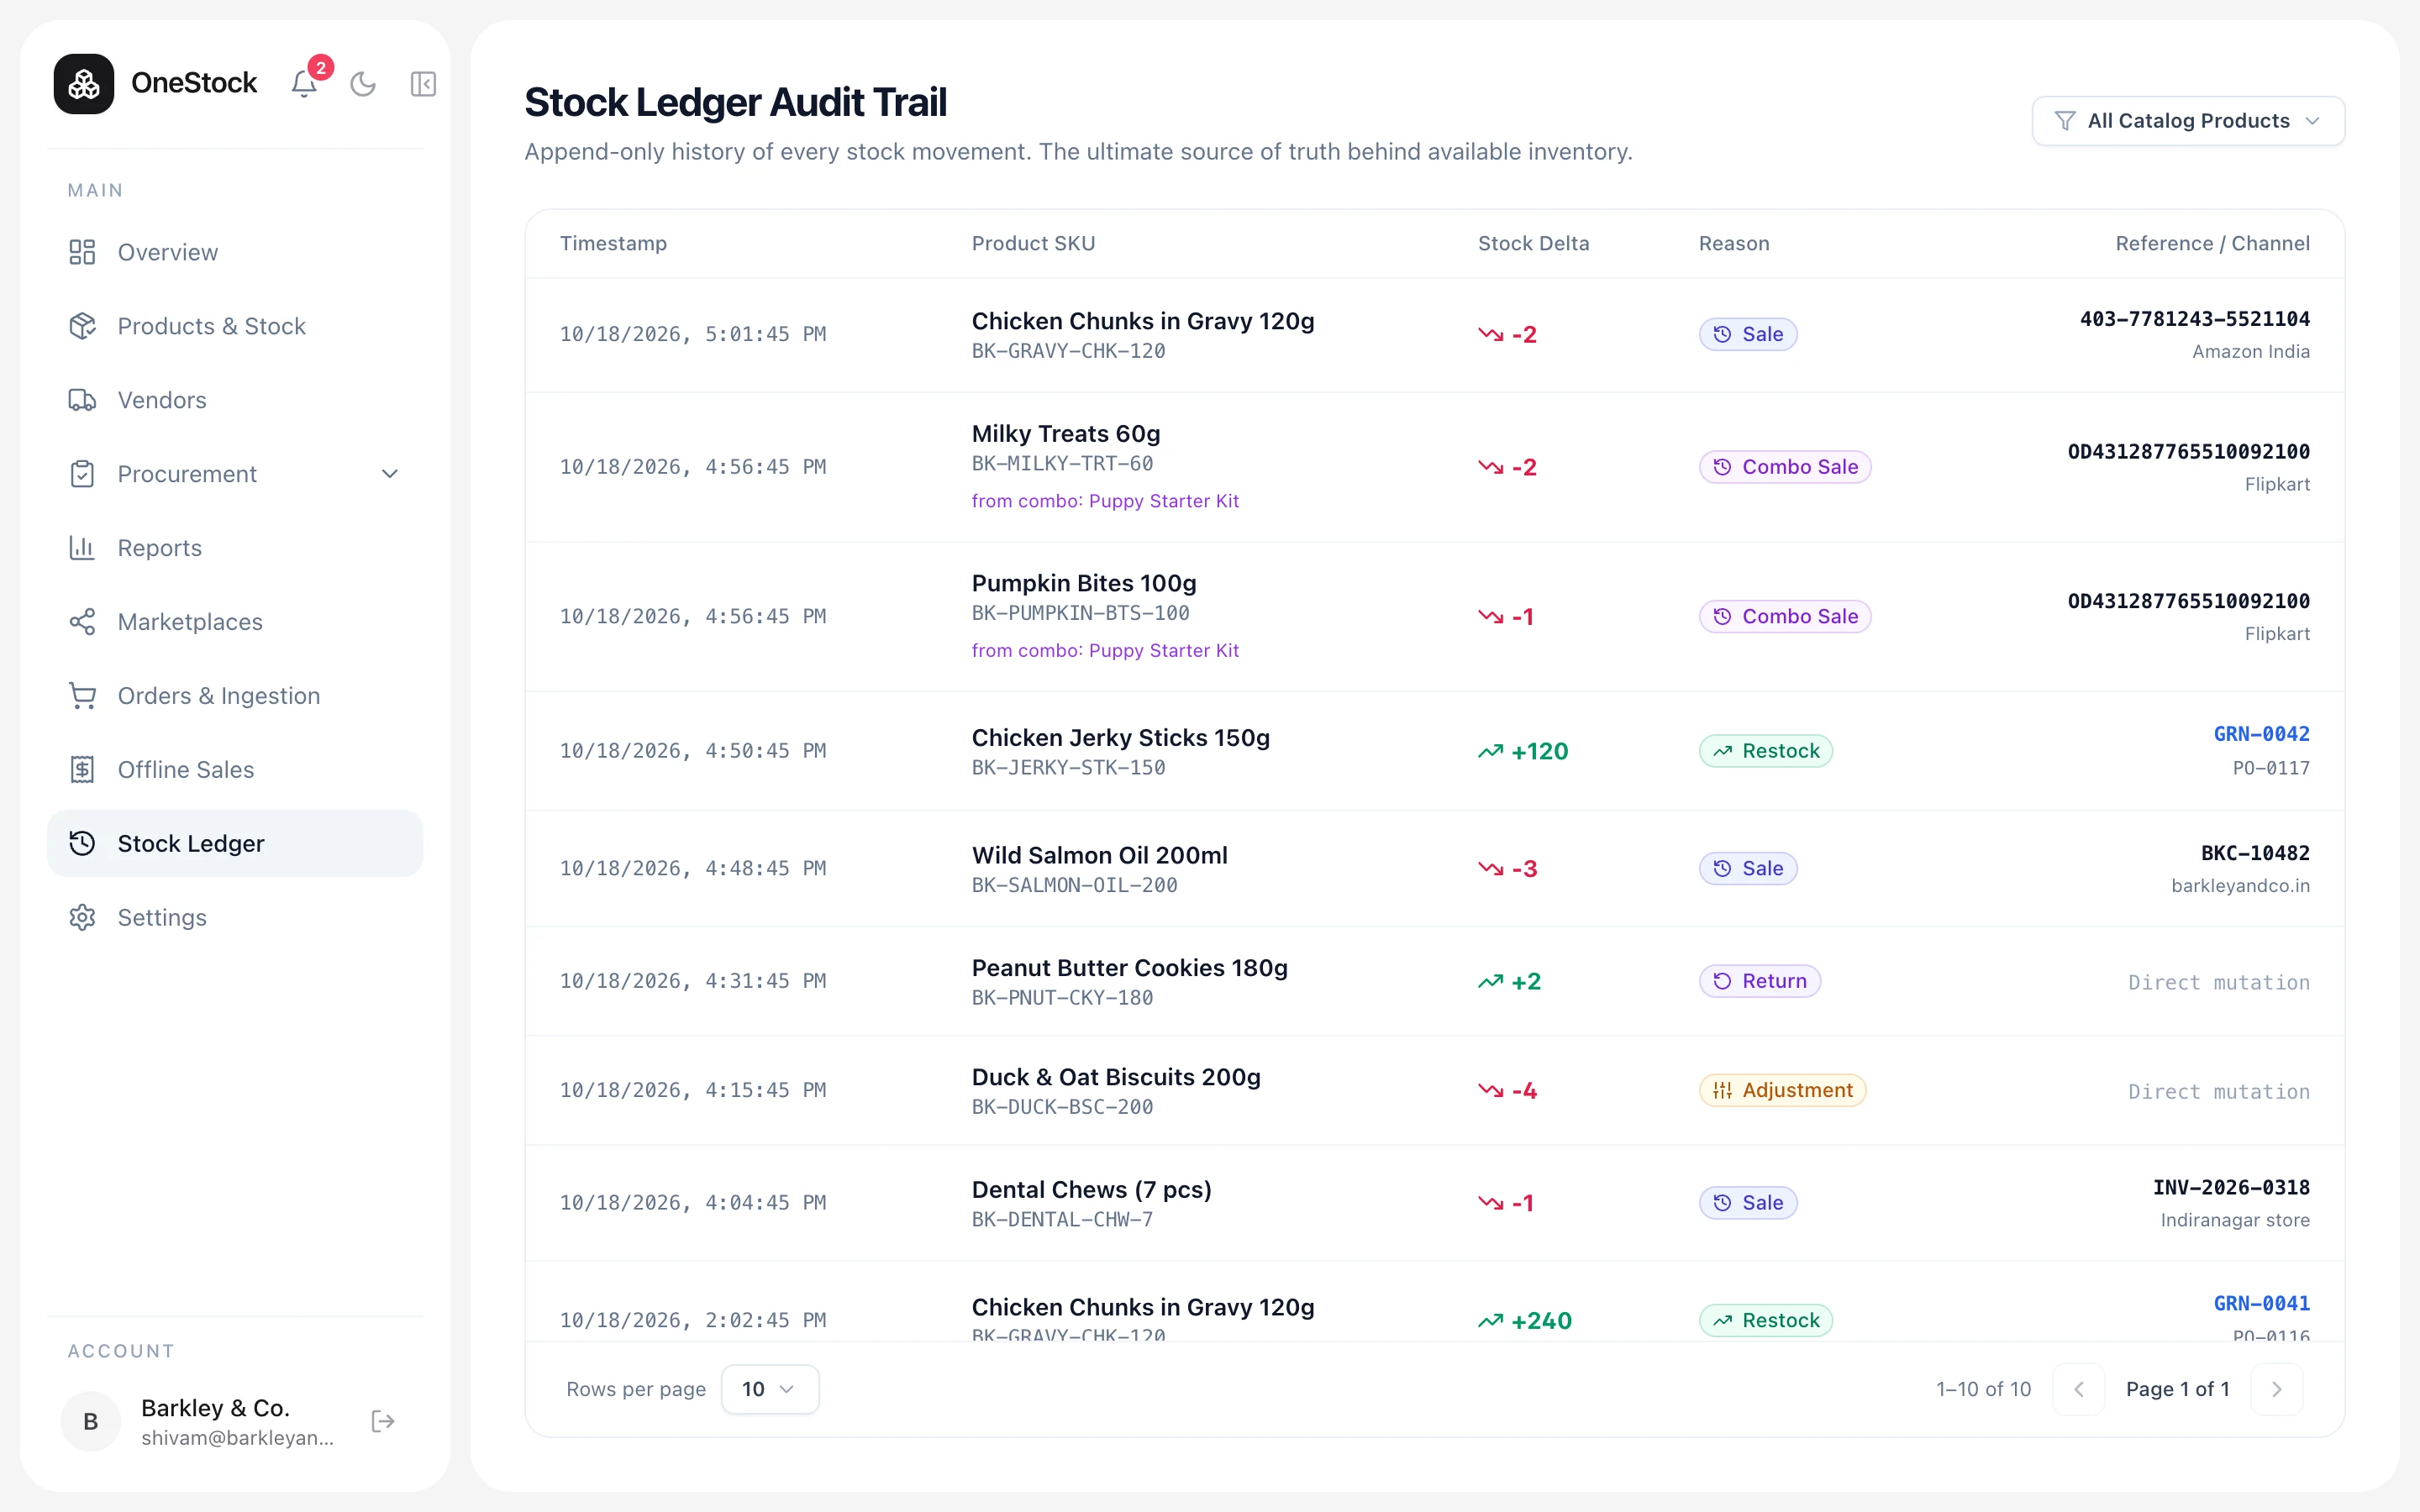Click the Barkley & Co. avatar
The image size is (2420, 1512).
(x=91, y=1421)
